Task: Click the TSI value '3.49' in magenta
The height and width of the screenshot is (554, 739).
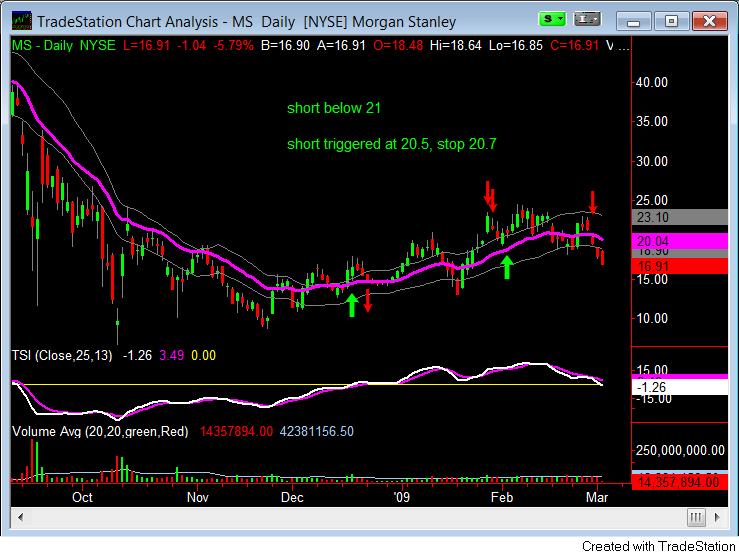Action: (172, 355)
